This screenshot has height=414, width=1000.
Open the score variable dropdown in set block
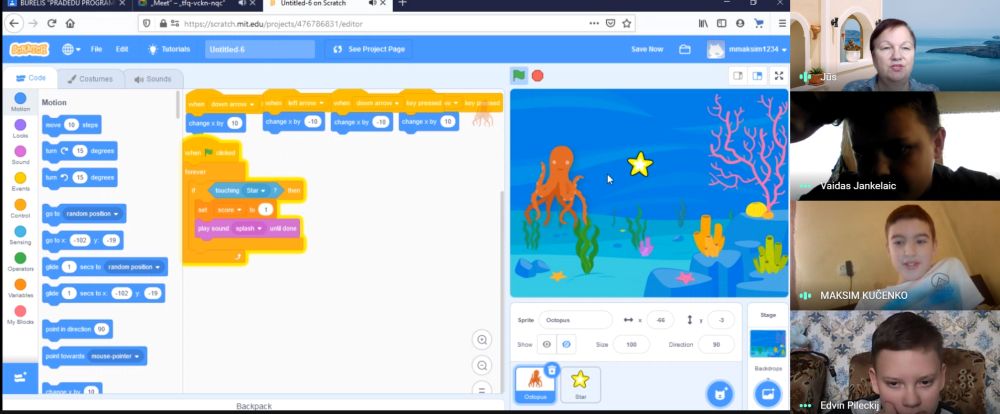[230, 209]
